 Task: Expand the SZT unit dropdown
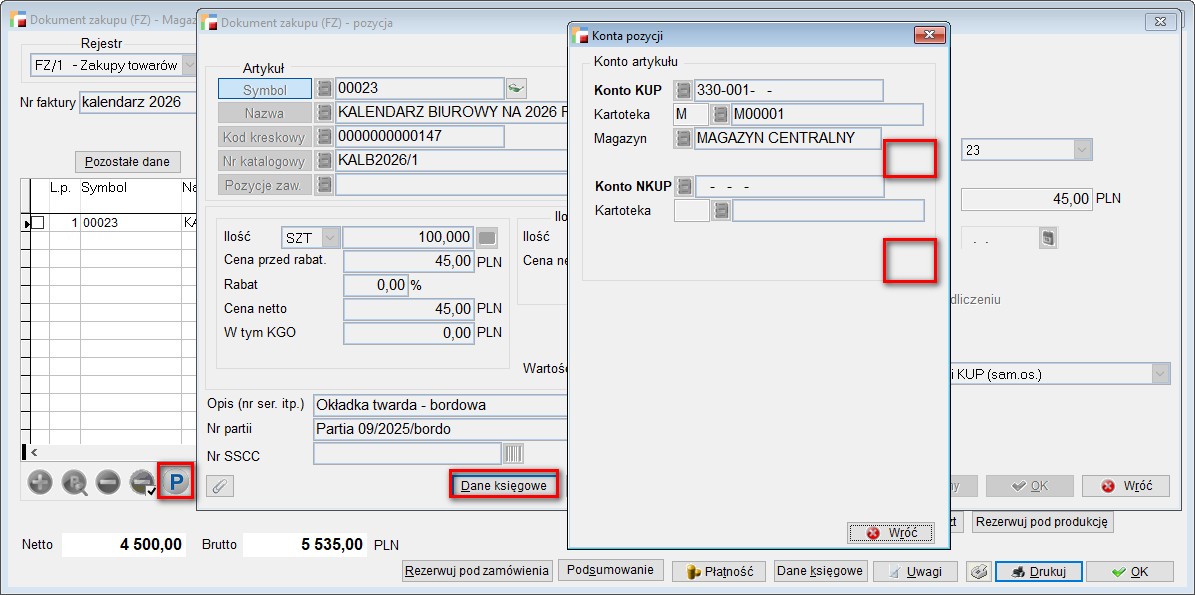point(329,237)
